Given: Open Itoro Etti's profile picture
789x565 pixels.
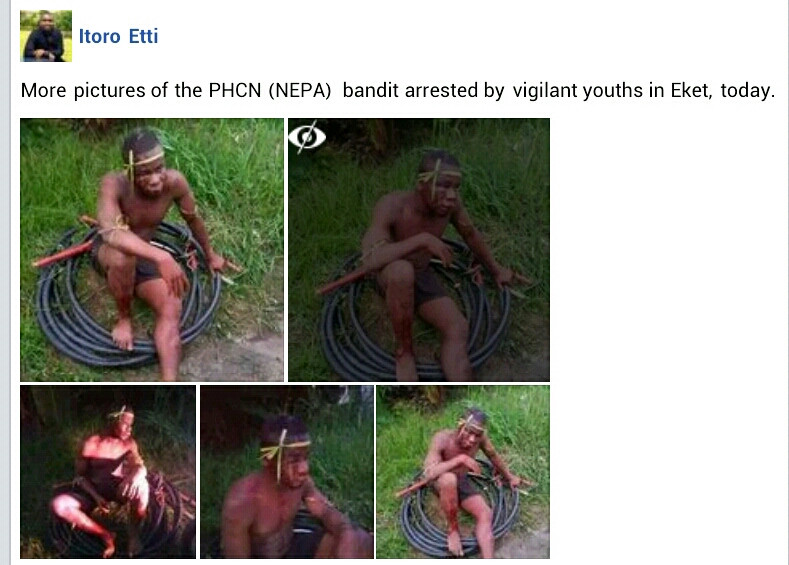Looking at the screenshot, I should coord(46,36).
